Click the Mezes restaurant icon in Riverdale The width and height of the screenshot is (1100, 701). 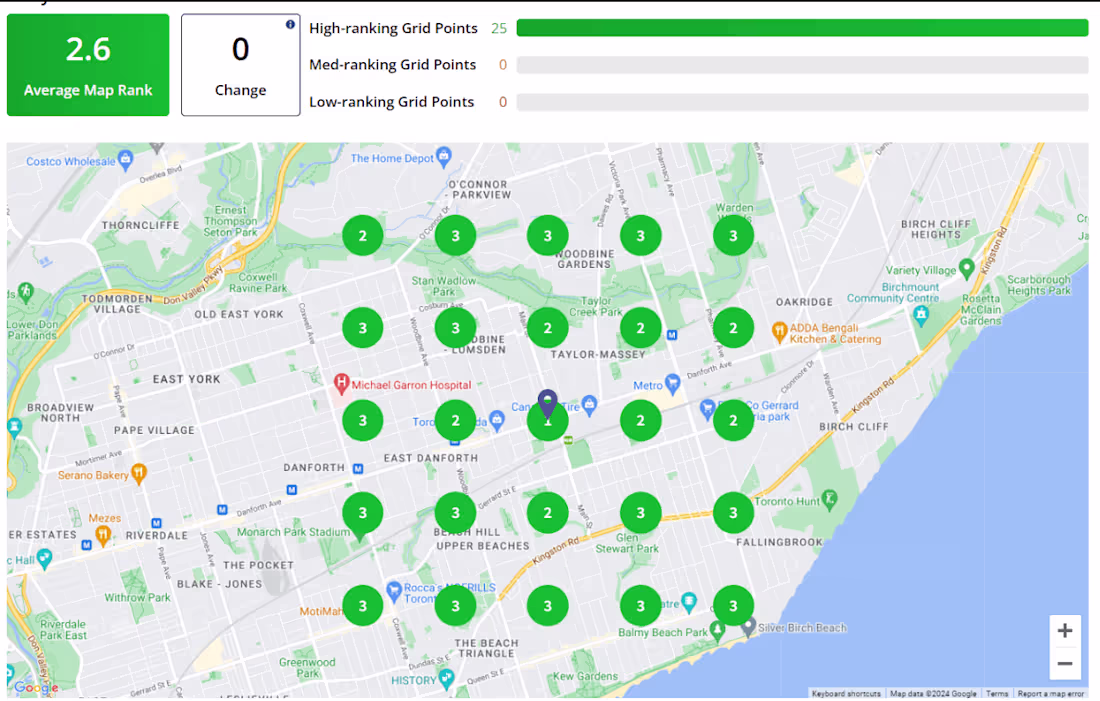(x=103, y=536)
